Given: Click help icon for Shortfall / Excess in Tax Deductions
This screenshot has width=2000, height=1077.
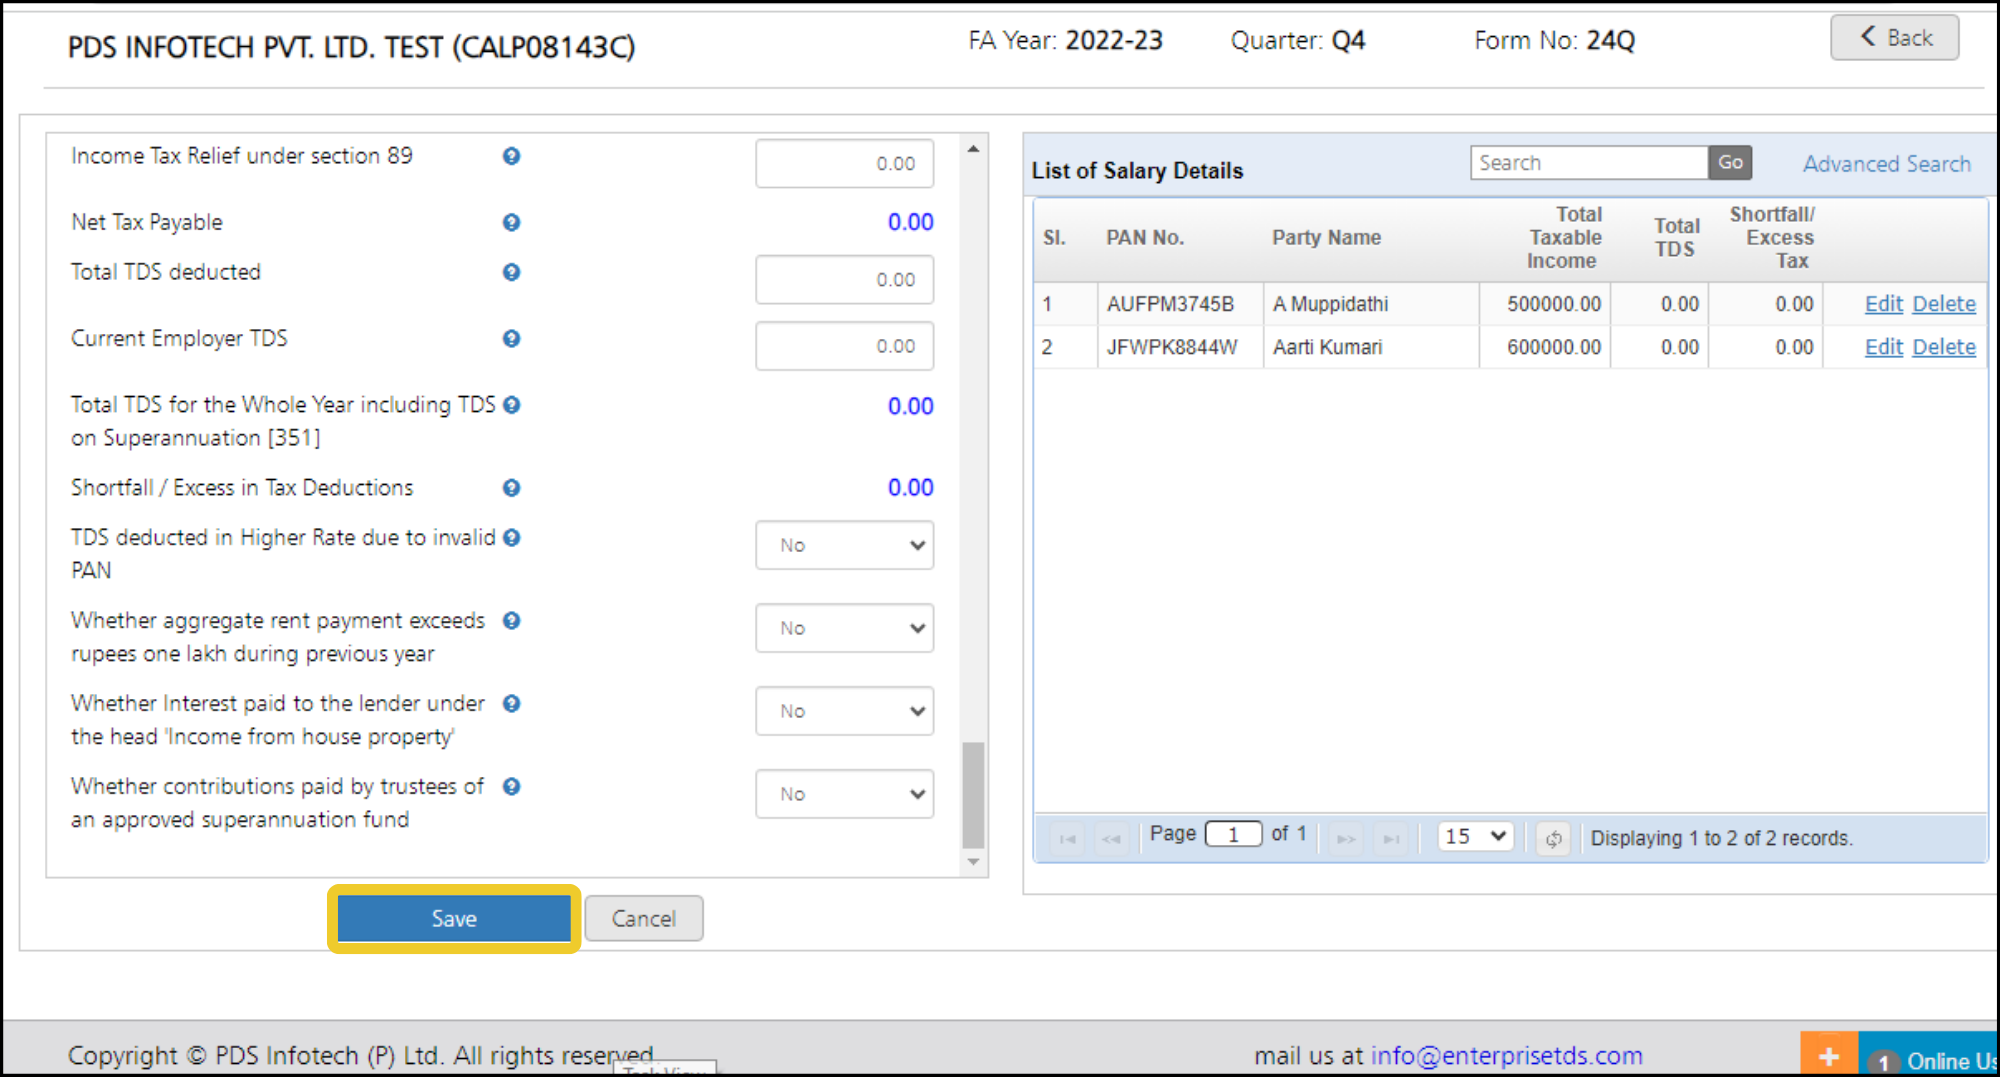Looking at the screenshot, I should 511,488.
